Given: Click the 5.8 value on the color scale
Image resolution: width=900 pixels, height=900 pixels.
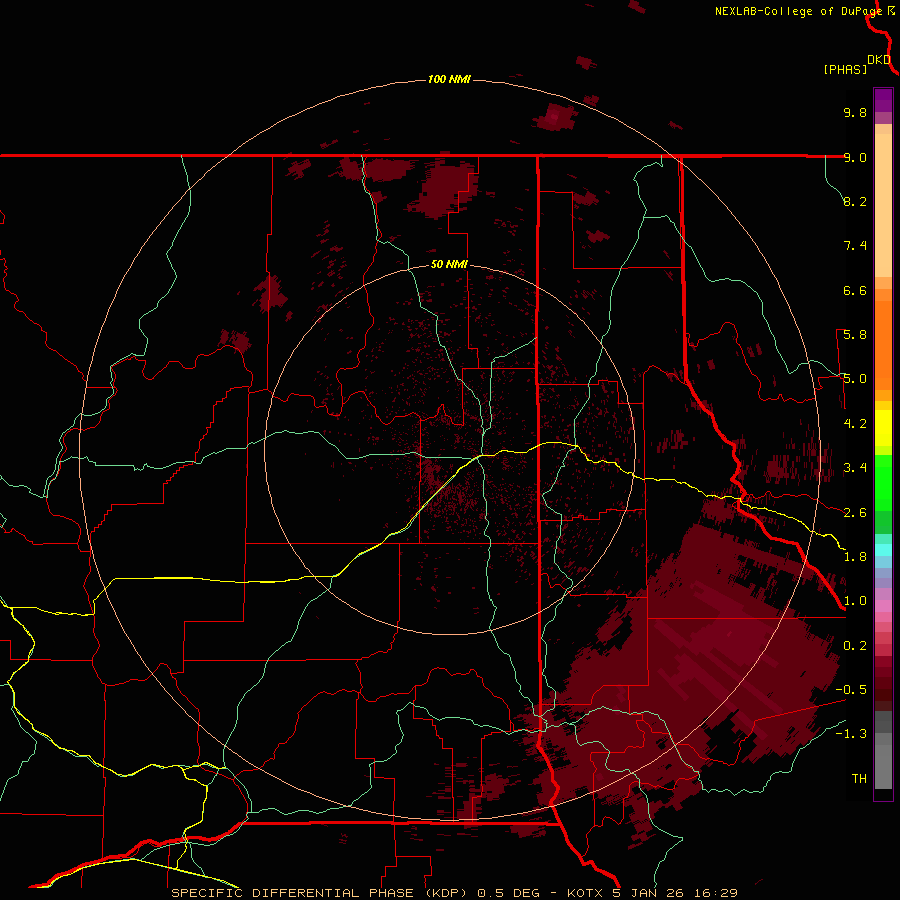Looking at the screenshot, I should [855, 335].
